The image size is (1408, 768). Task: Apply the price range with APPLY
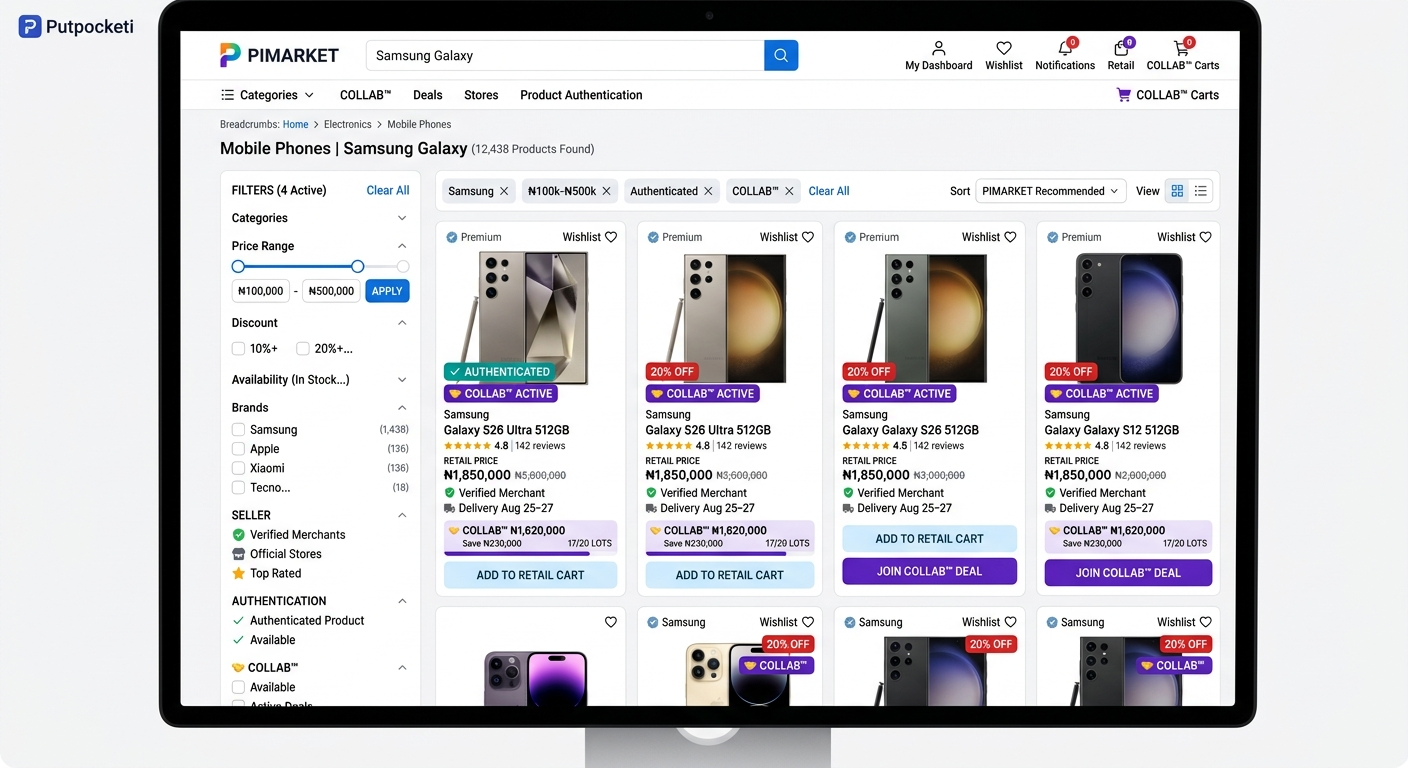click(387, 291)
